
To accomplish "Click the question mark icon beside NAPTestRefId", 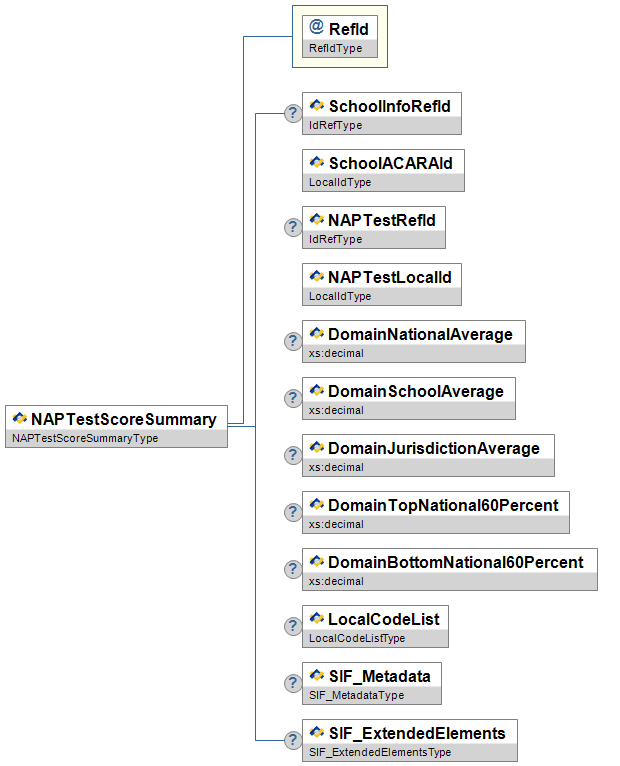I will (293, 227).
